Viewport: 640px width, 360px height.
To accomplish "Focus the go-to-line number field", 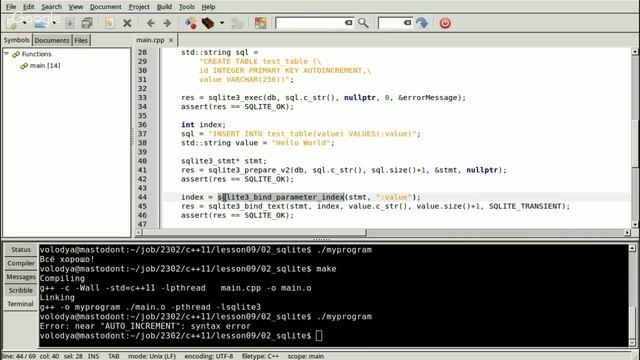I will [x=391, y=23].
